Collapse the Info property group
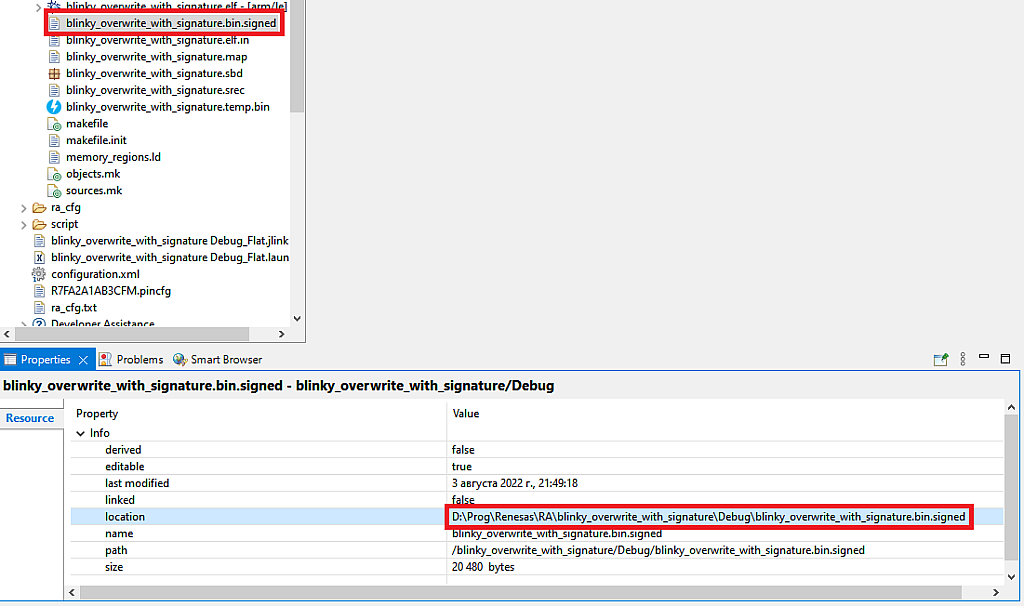 pos(79,432)
